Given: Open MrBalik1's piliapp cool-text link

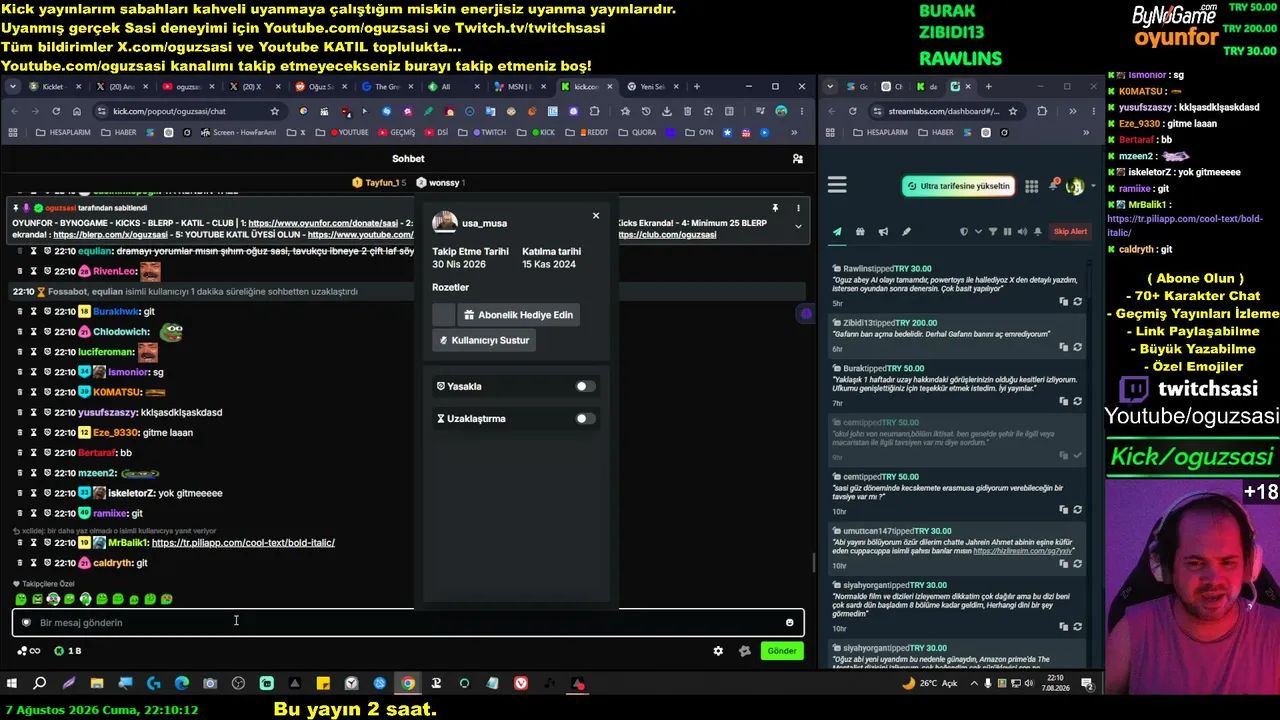Looking at the screenshot, I should tap(243, 542).
